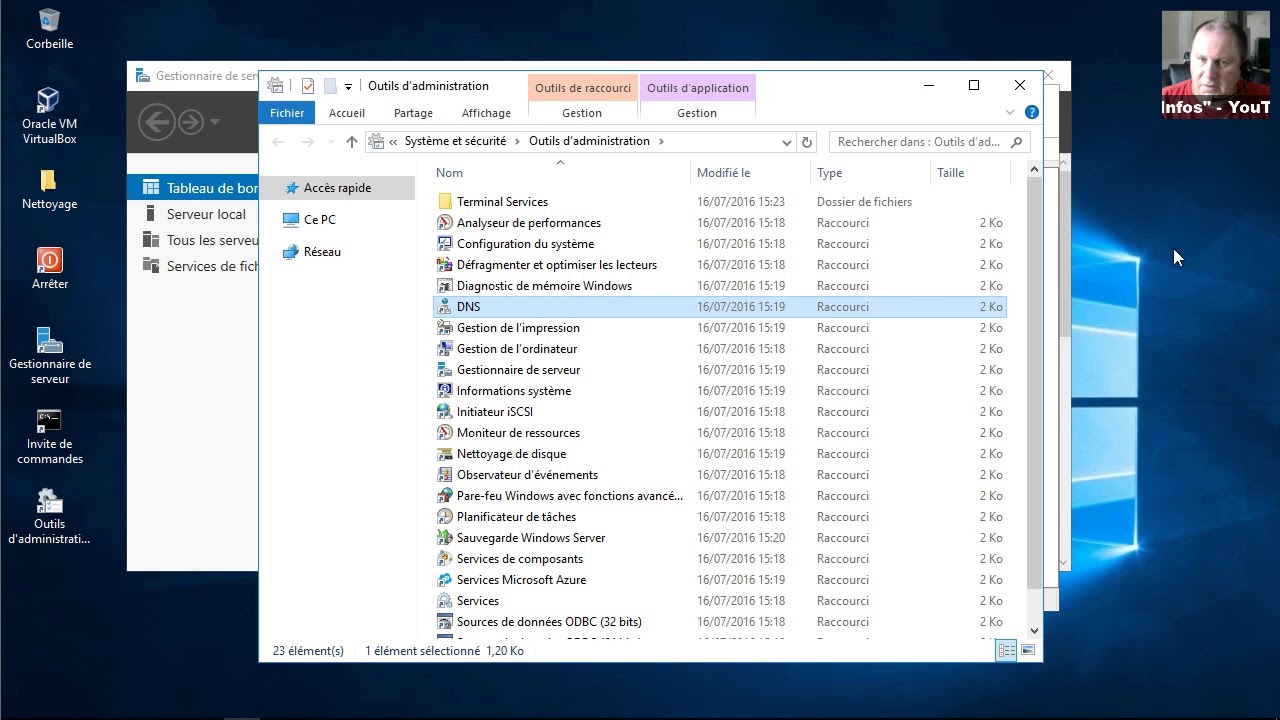Sort by the Modifié le column header
Image resolution: width=1280 pixels, height=720 pixels.
point(750,173)
